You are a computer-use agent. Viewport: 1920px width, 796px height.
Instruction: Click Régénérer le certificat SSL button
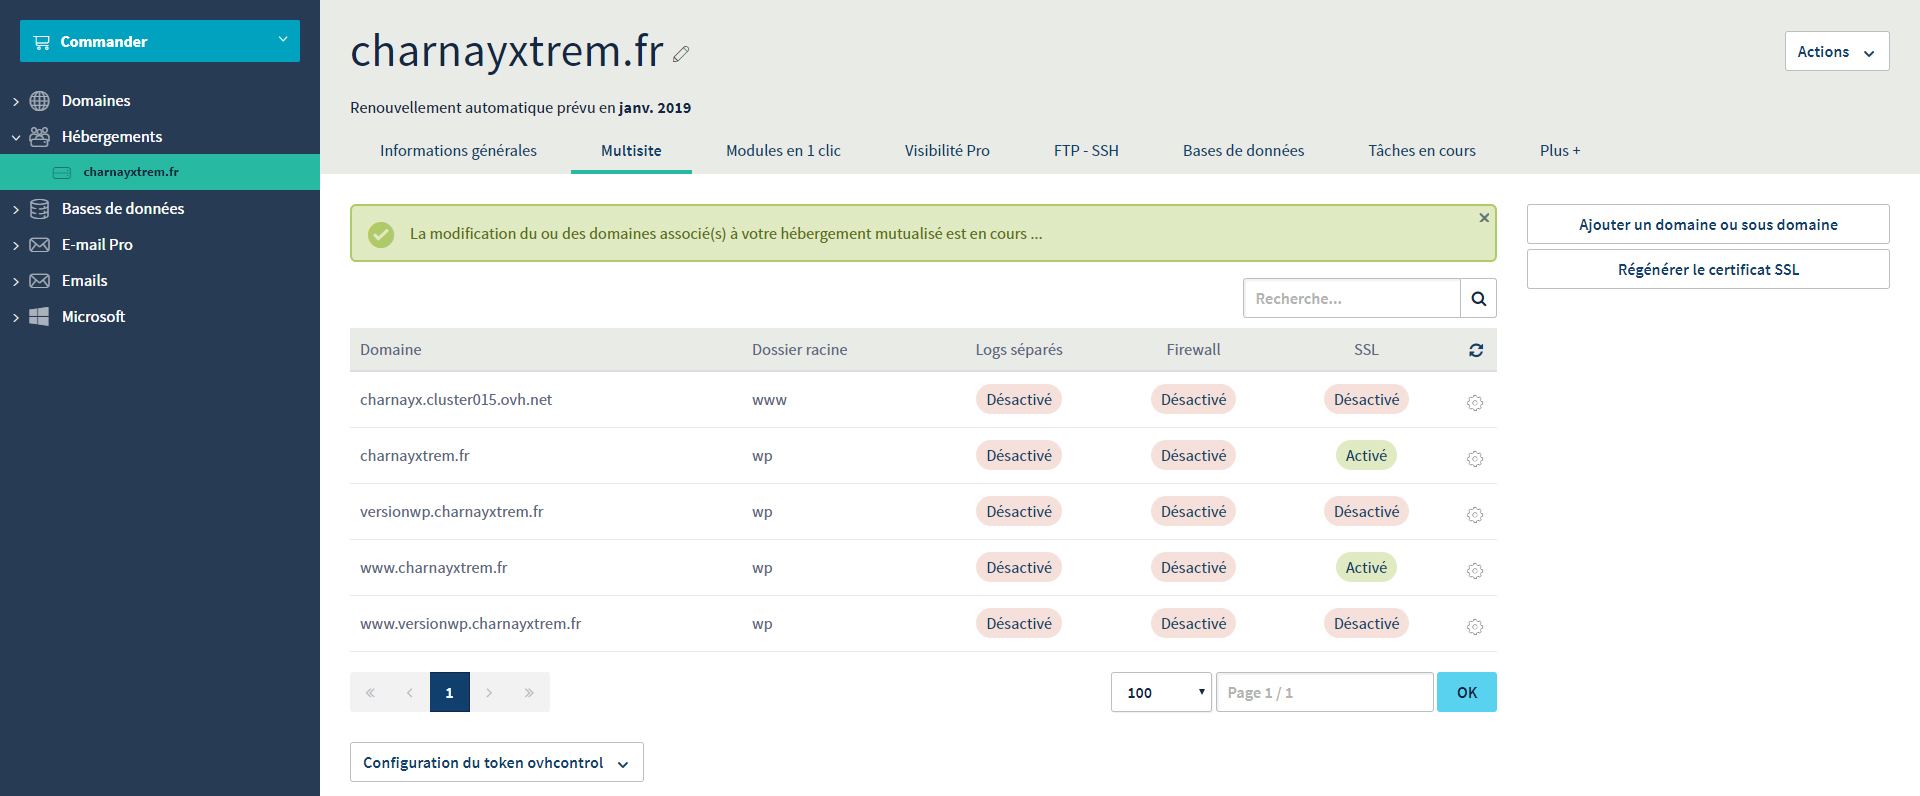click(x=1707, y=269)
